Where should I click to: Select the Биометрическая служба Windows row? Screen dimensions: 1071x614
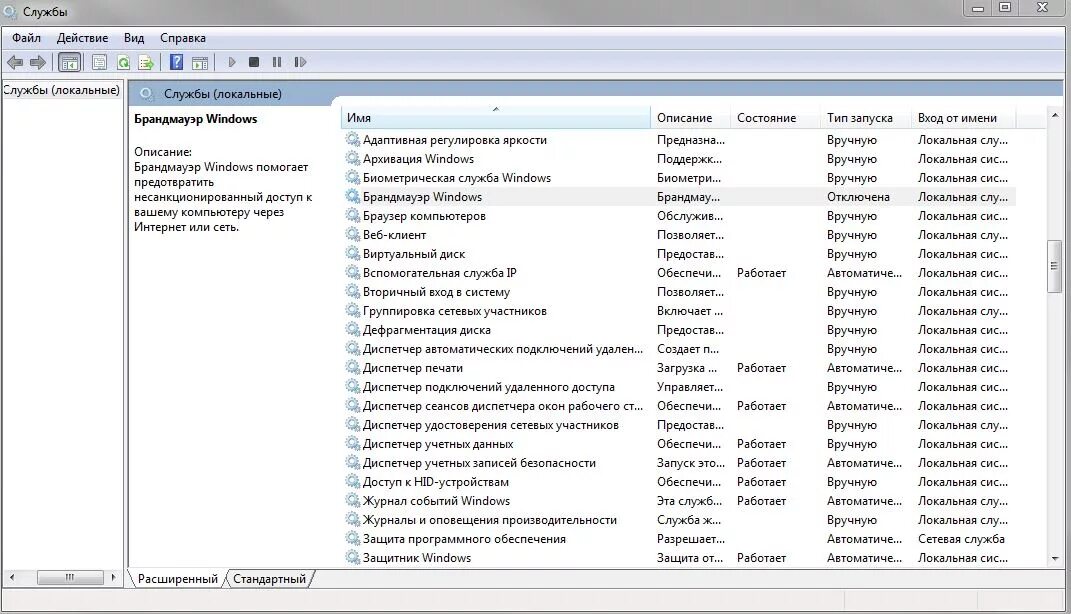pos(680,178)
